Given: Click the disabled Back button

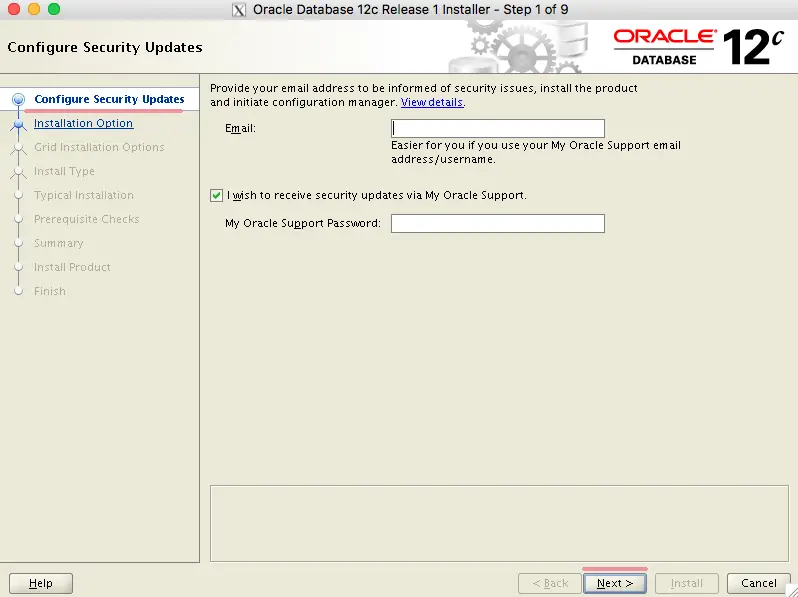Looking at the screenshot, I should coord(550,583).
